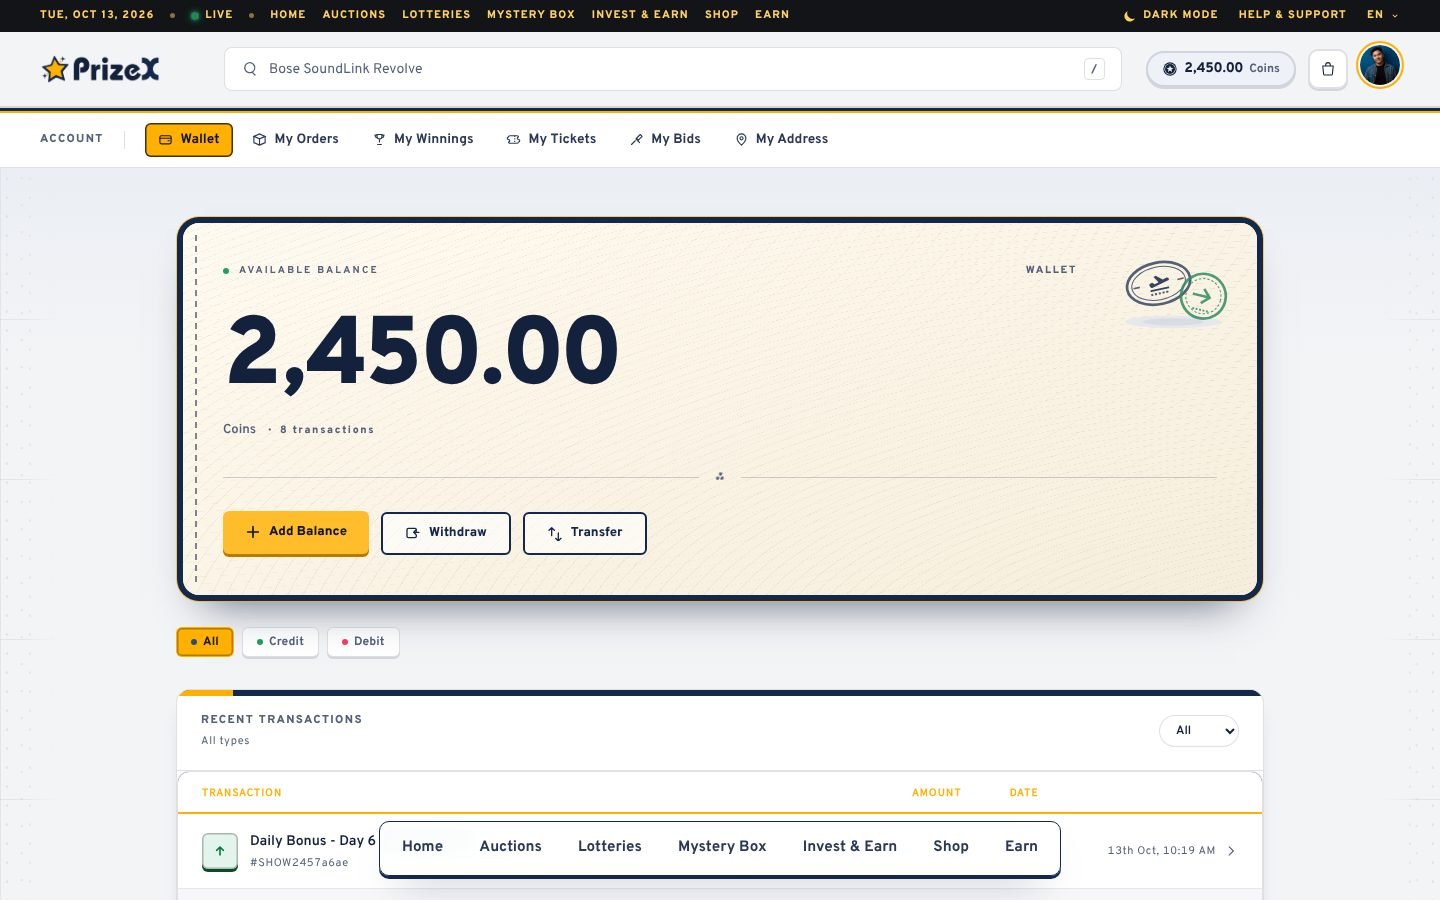Click the Daily Bonus - Day 6 row

click(720, 851)
